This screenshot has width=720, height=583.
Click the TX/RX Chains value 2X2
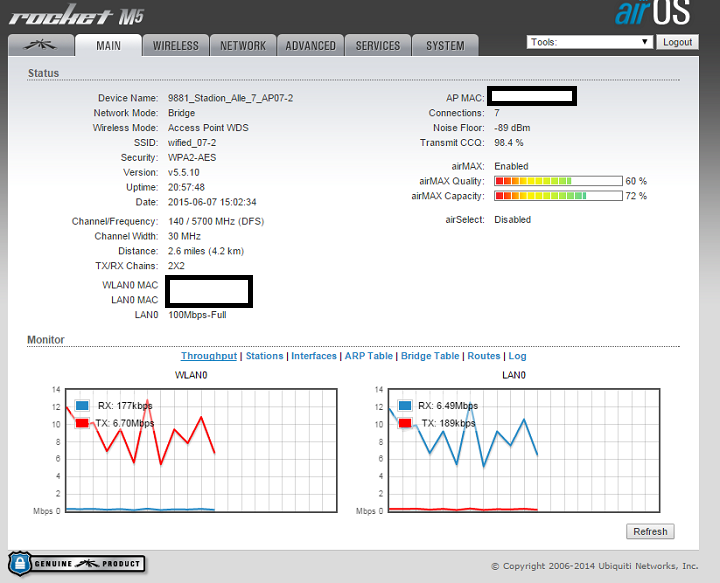pyautogui.click(x=176, y=266)
